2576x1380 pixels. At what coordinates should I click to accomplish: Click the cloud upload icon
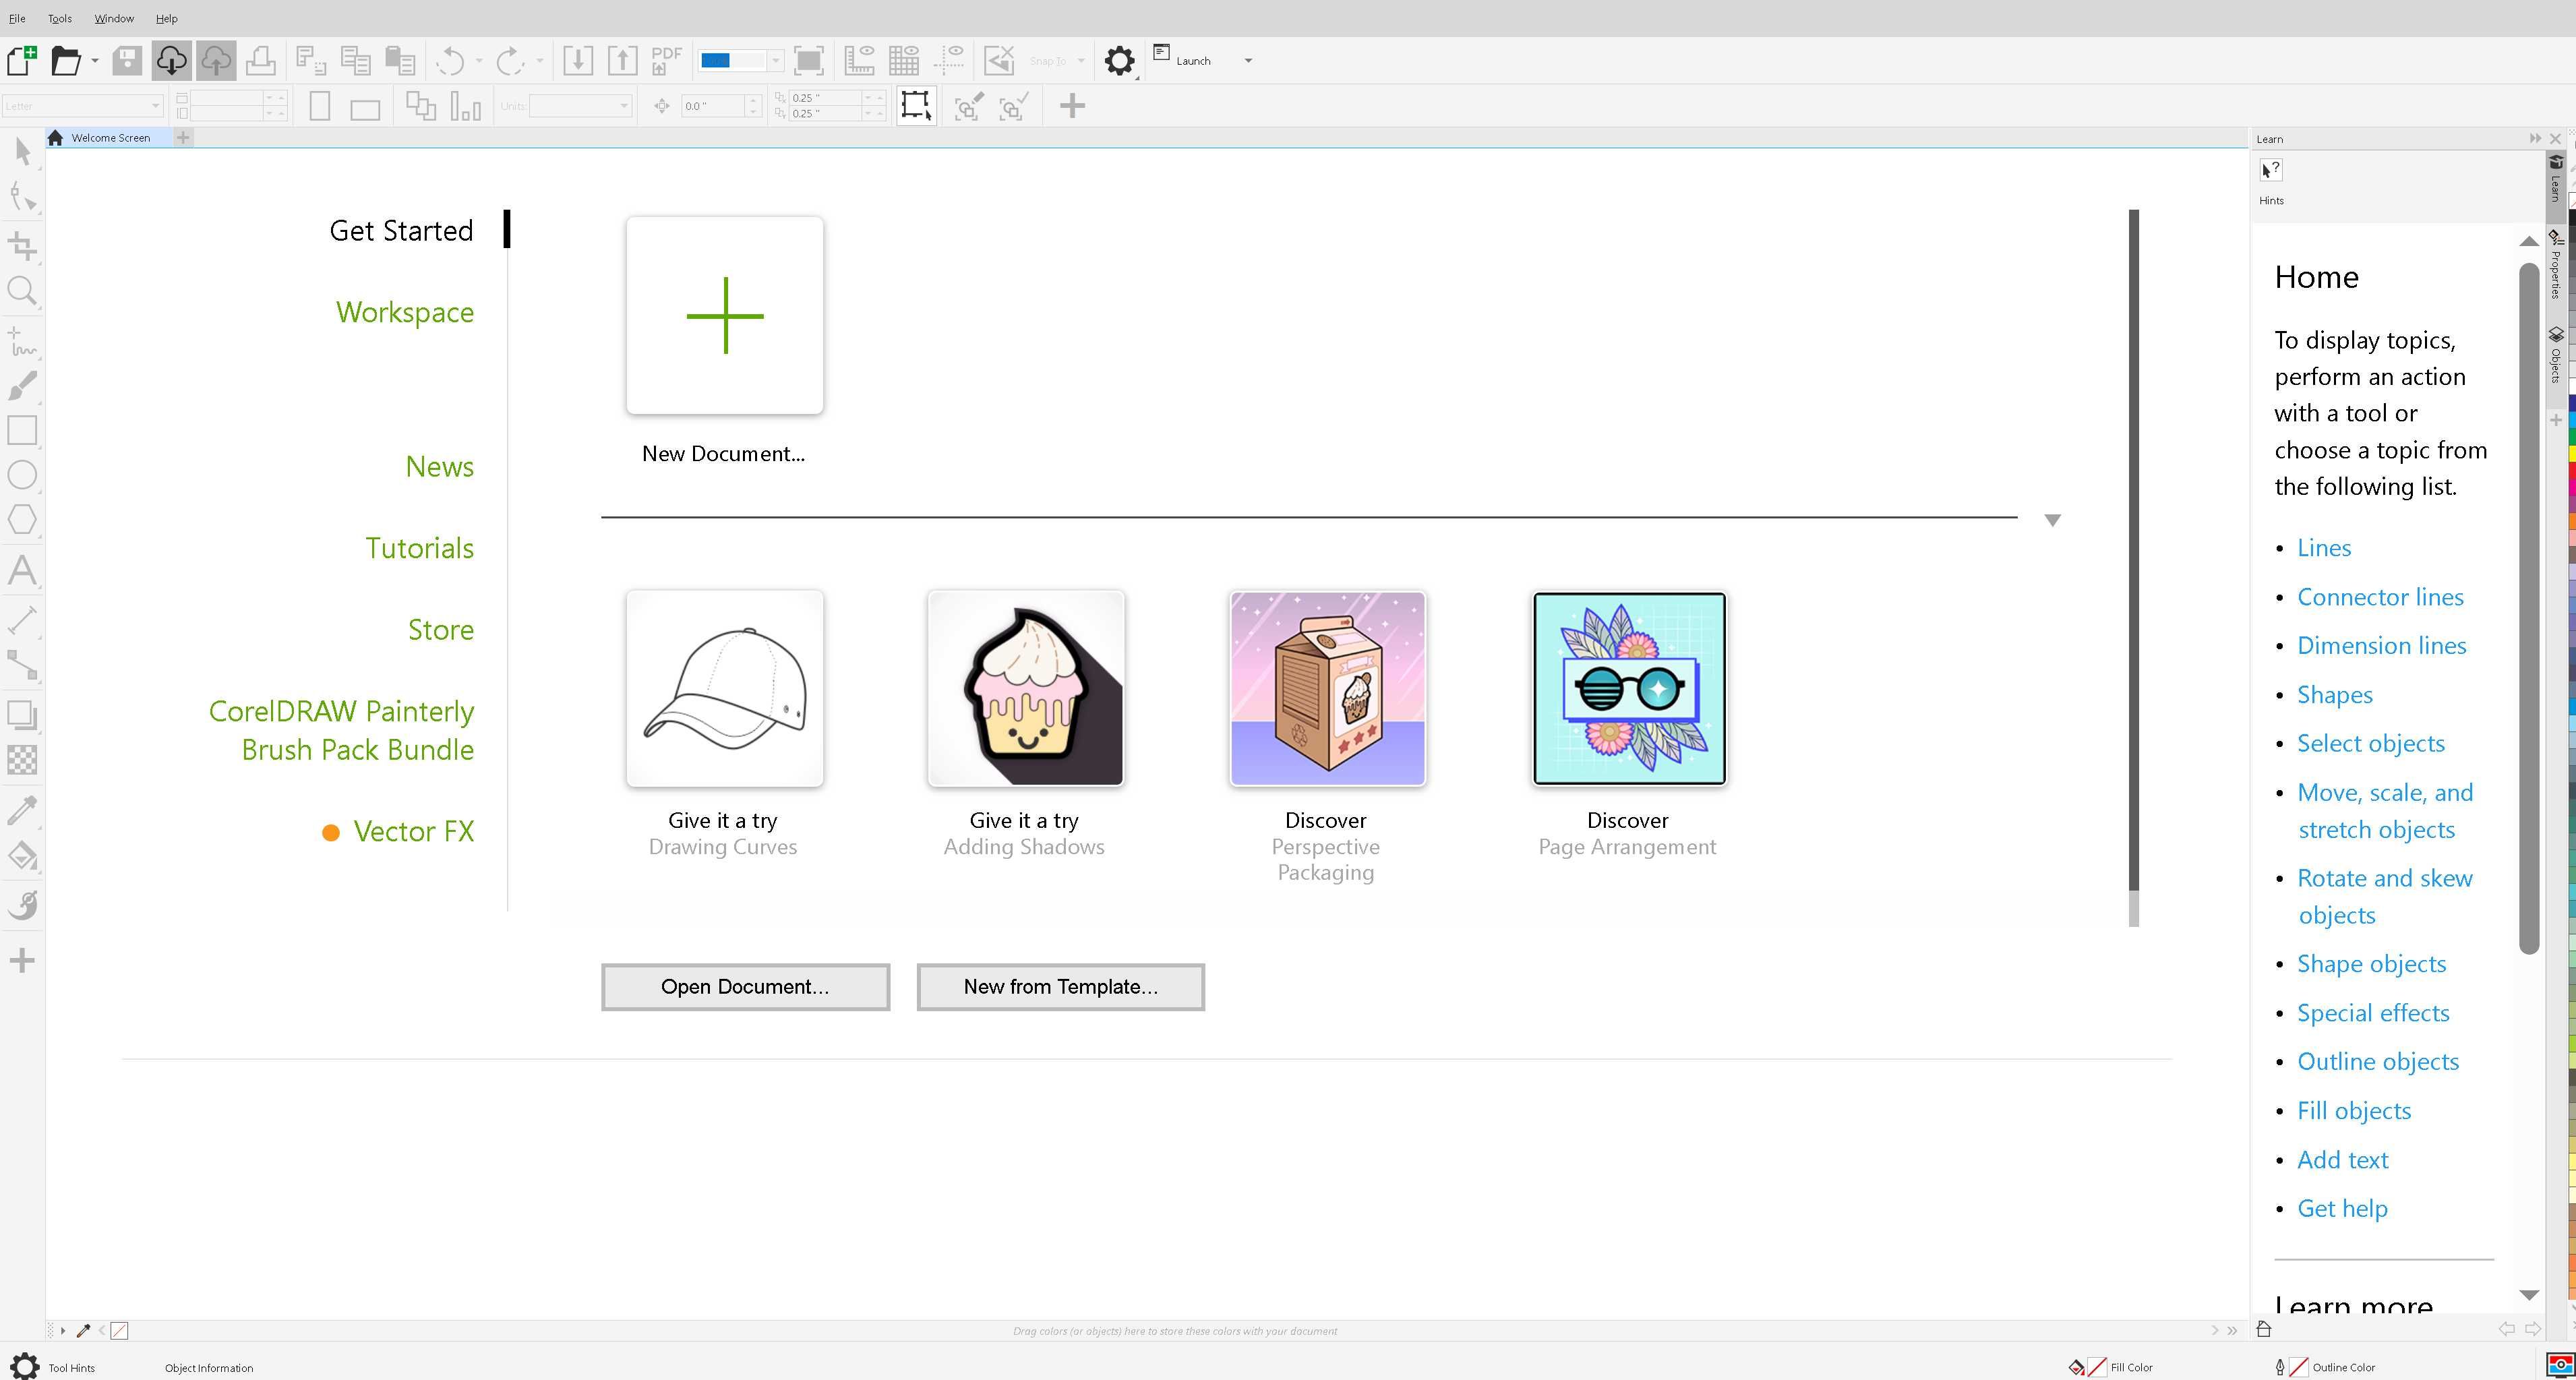(216, 61)
